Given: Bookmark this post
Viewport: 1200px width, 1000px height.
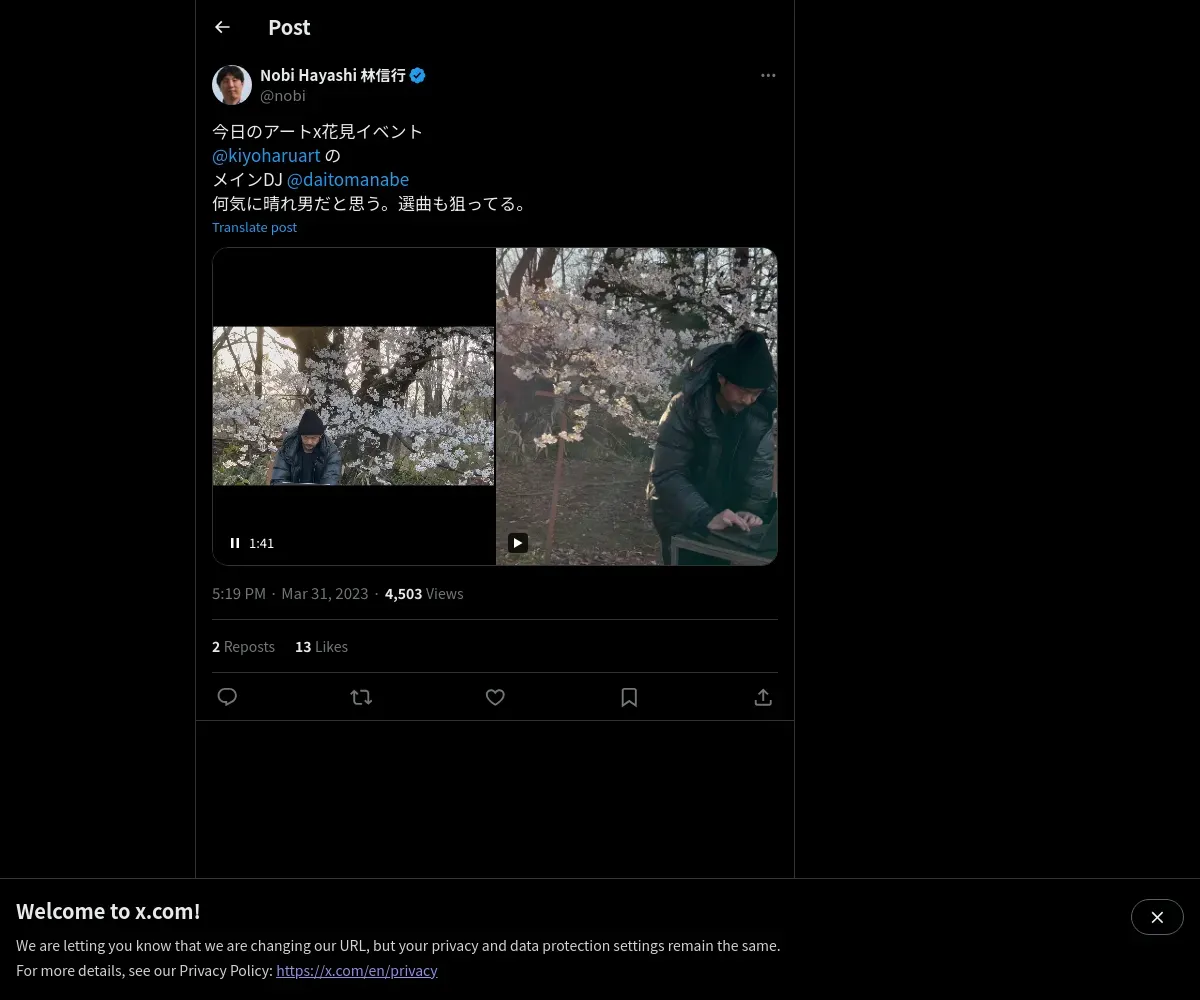Looking at the screenshot, I should (x=629, y=697).
